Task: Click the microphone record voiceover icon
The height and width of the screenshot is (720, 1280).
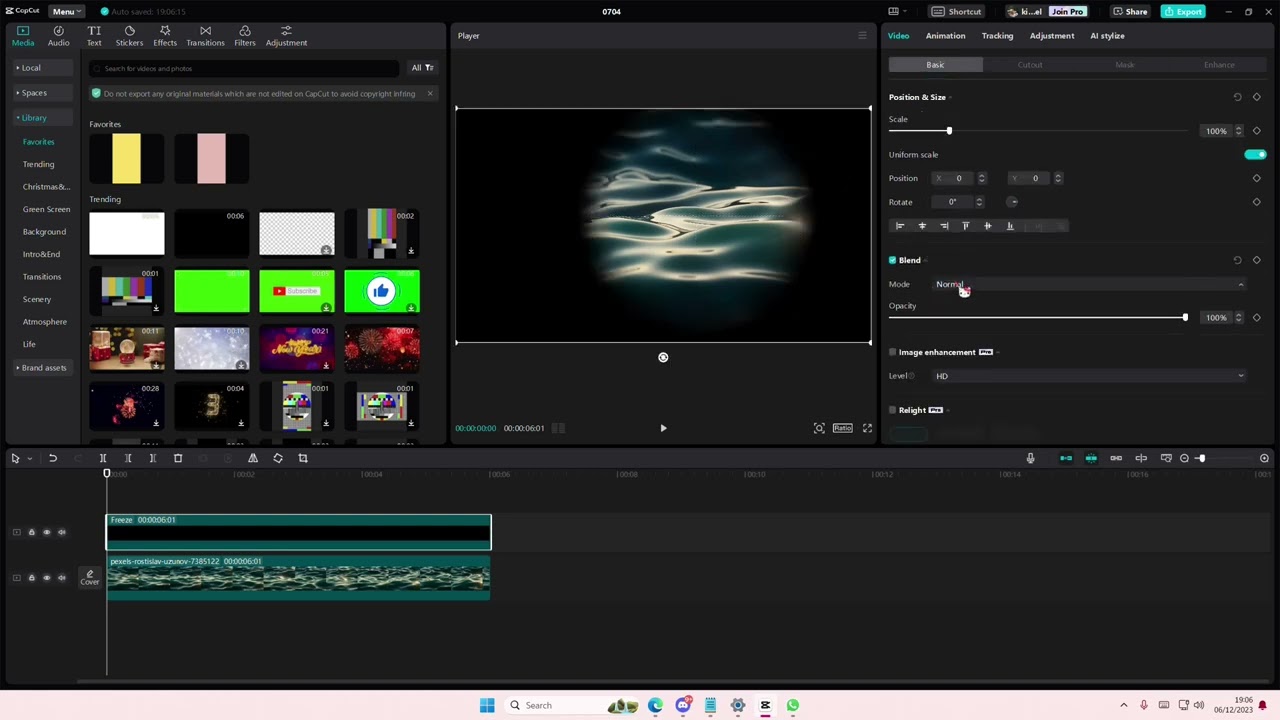Action: coord(1030,458)
